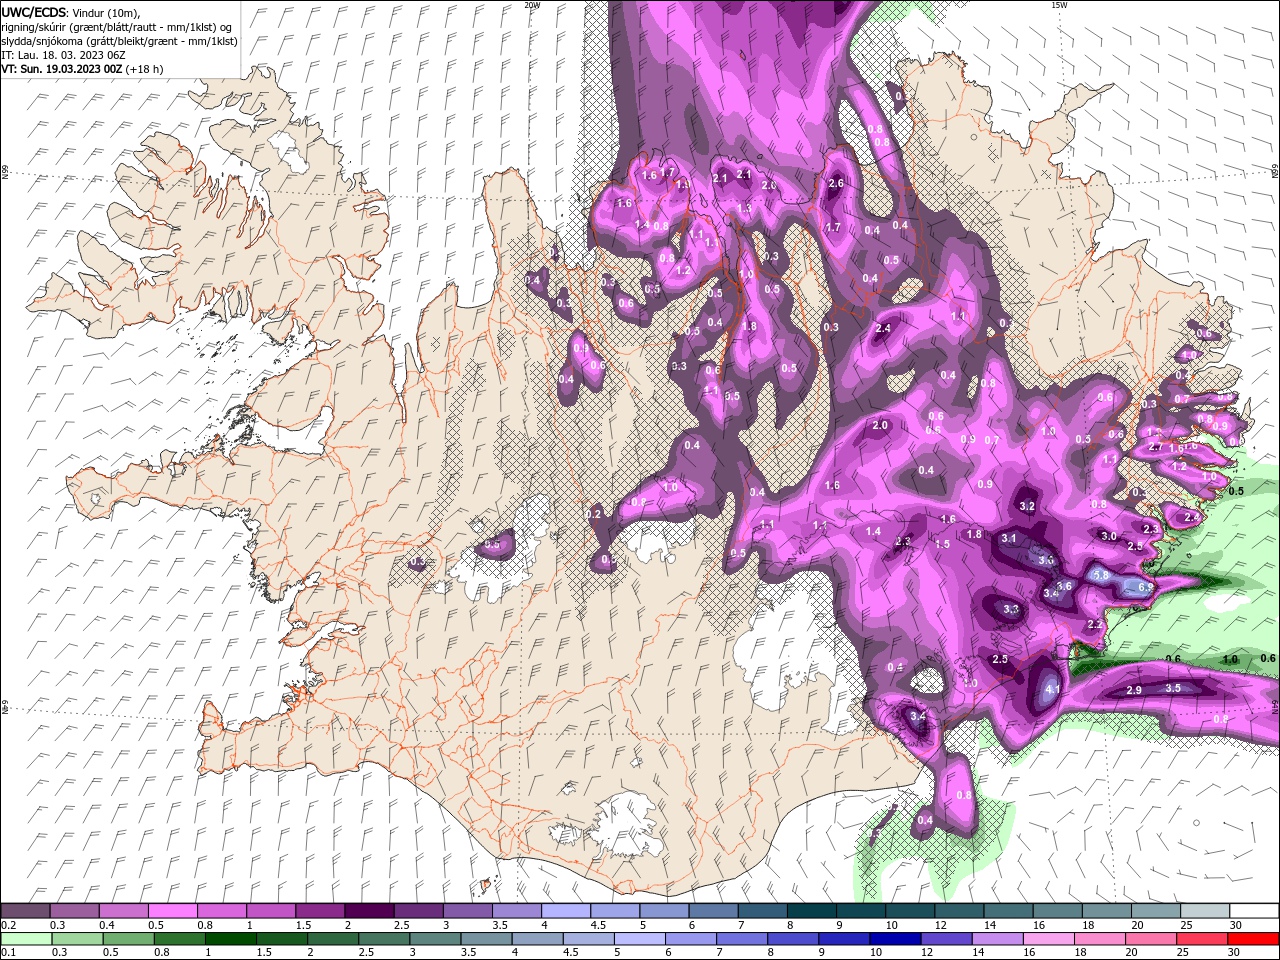Click the grey-purple 0.2–0.3 swatch in upper legend

[26, 911]
